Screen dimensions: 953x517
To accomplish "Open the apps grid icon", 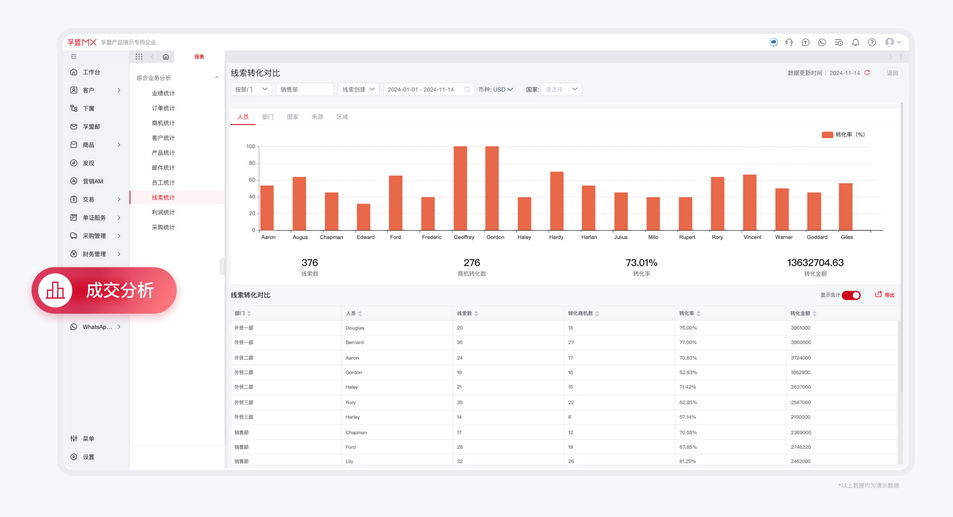I will pyautogui.click(x=139, y=57).
